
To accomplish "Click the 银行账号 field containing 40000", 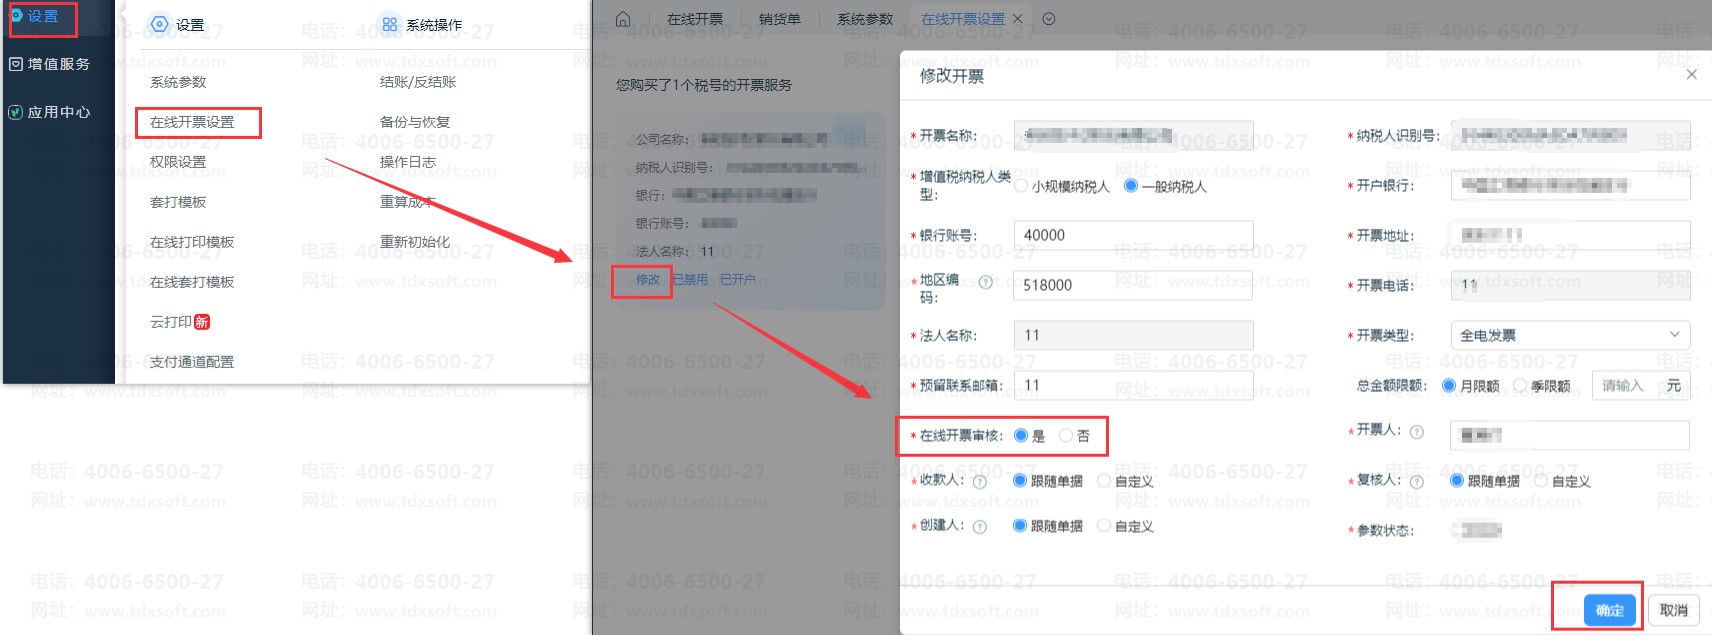I will pos(1132,235).
